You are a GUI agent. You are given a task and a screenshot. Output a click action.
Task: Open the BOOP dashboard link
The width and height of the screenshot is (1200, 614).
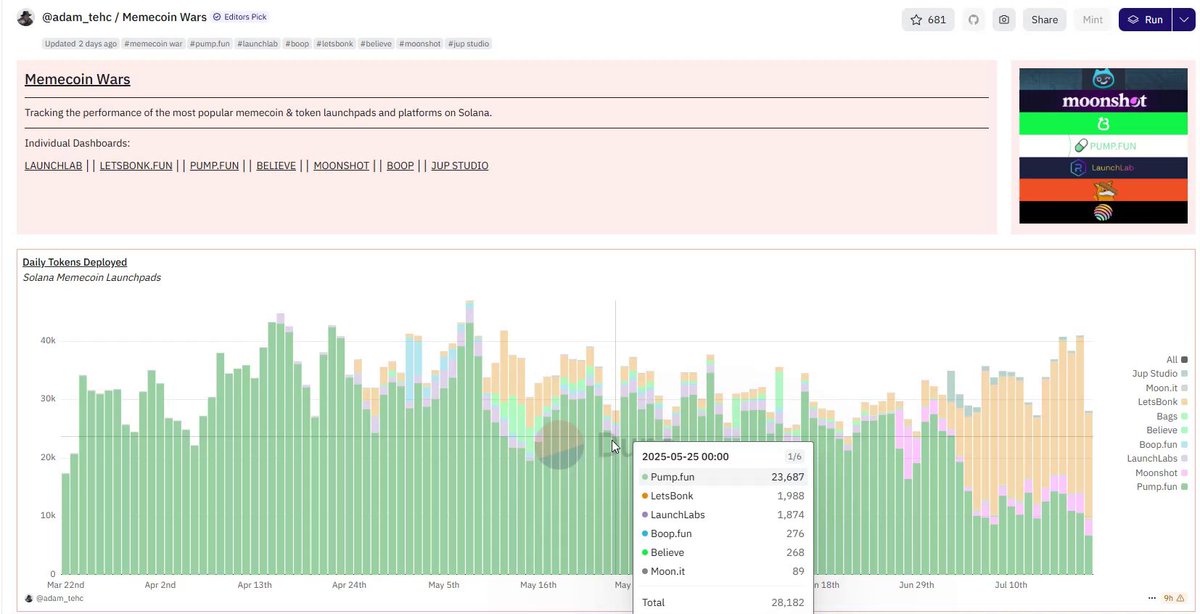pyautogui.click(x=400, y=166)
